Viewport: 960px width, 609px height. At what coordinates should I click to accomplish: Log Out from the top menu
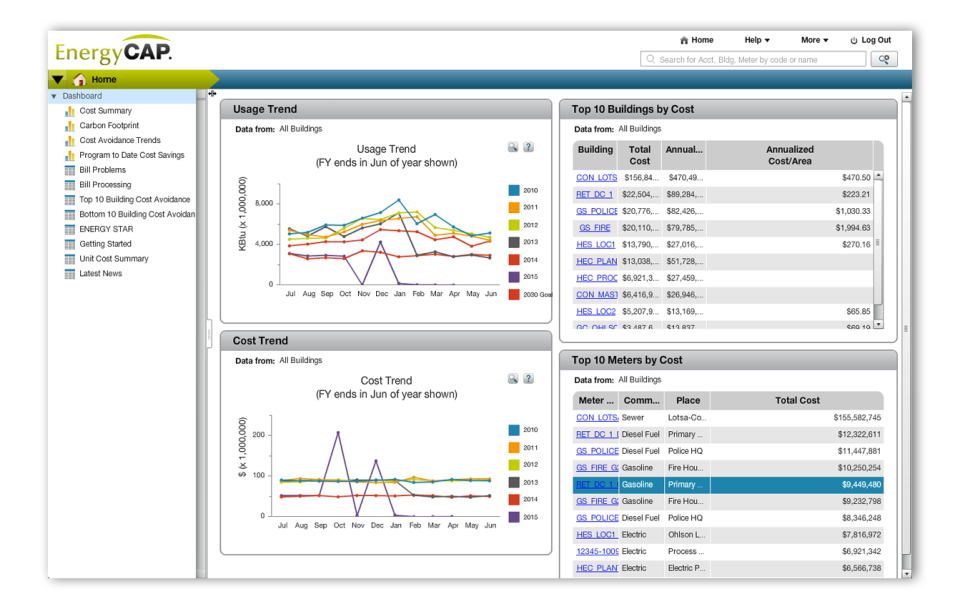pyautogui.click(x=870, y=40)
